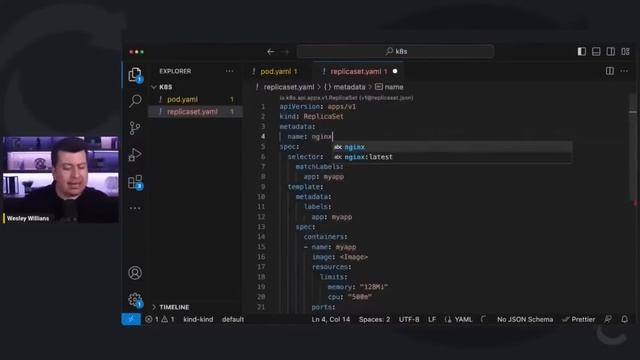Click the feedback icon next to Prettier

[608, 319]
